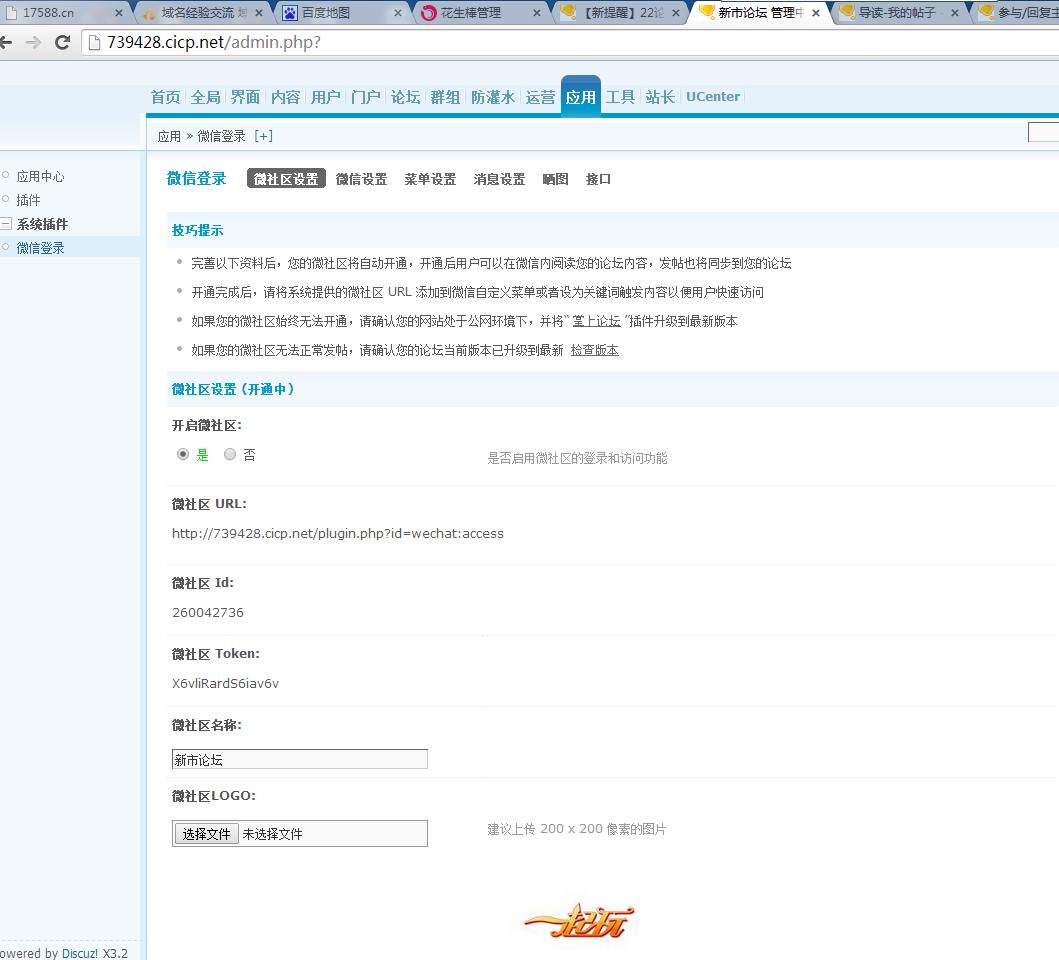
Task: Switch to the 导读-我的帖子 browser tab
Action: 898,13
